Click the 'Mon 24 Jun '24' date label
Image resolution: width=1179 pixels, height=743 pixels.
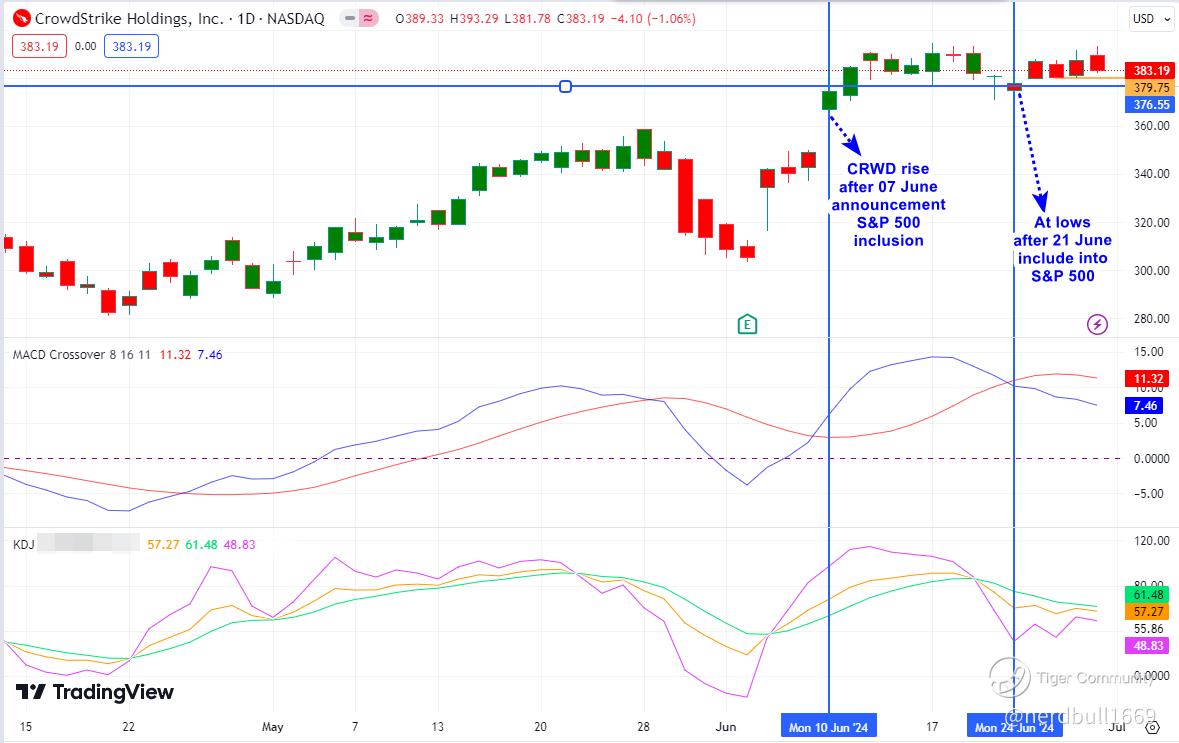[1014, 727]
